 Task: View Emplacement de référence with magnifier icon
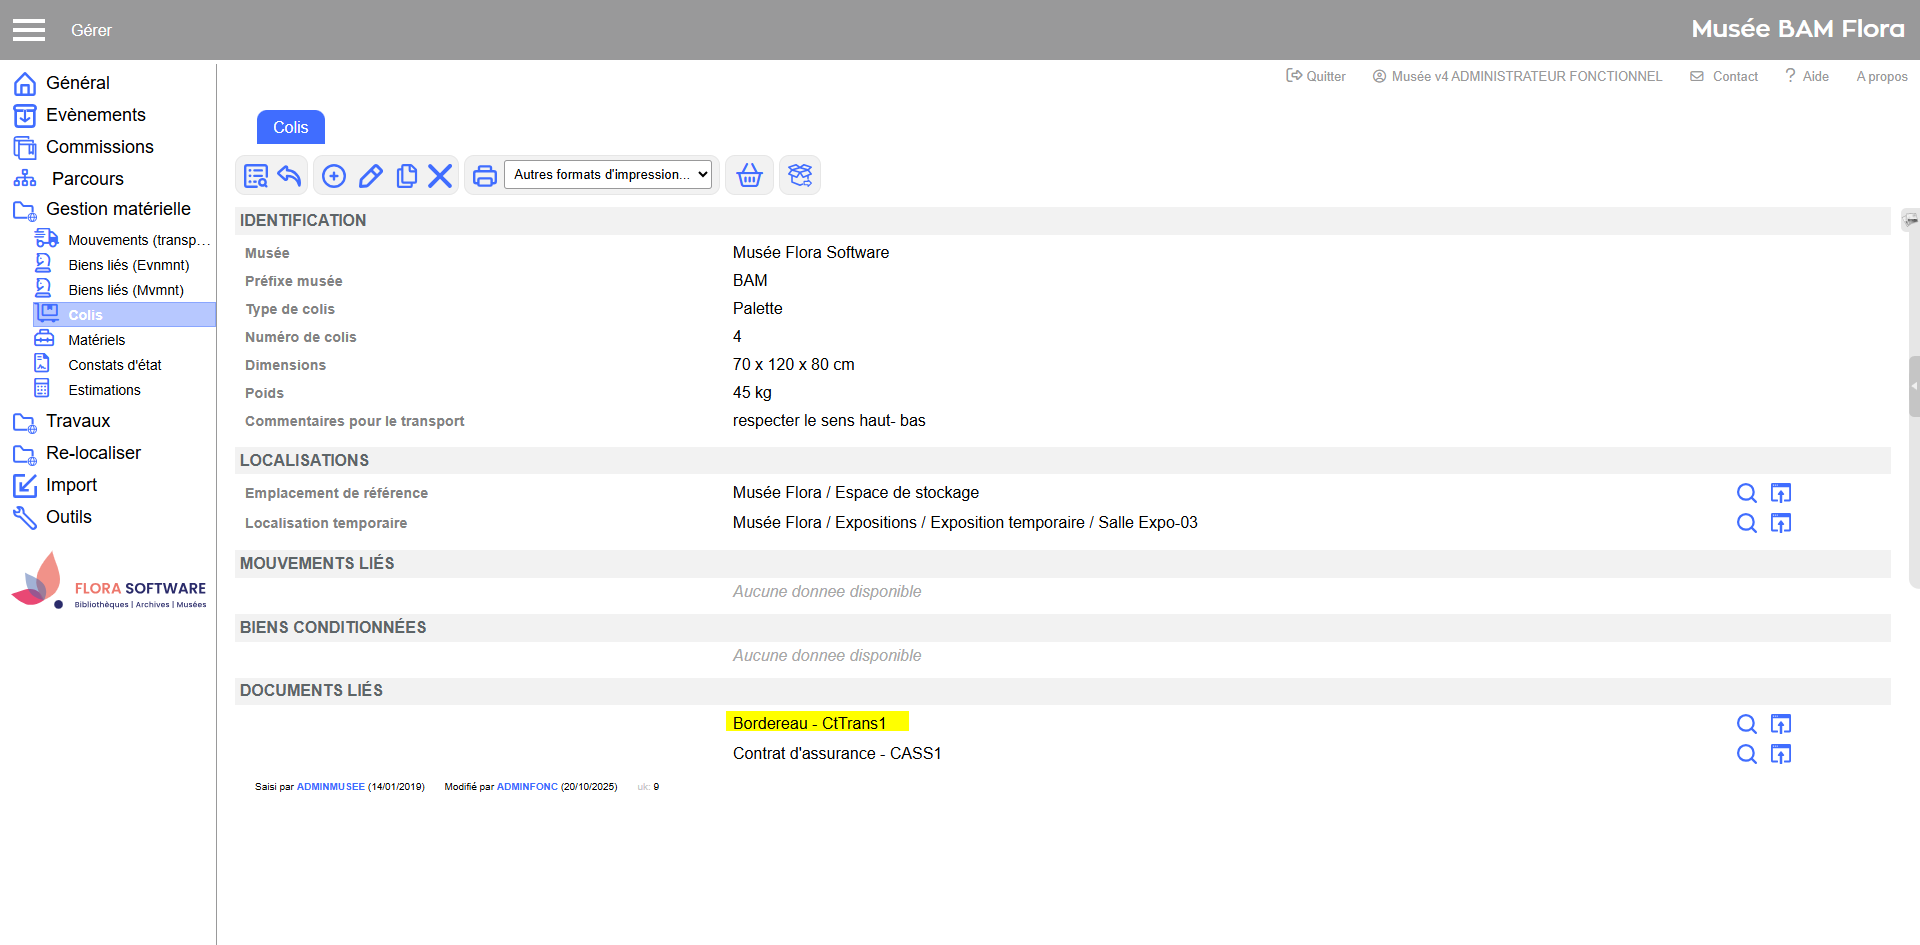point(1746,493)
